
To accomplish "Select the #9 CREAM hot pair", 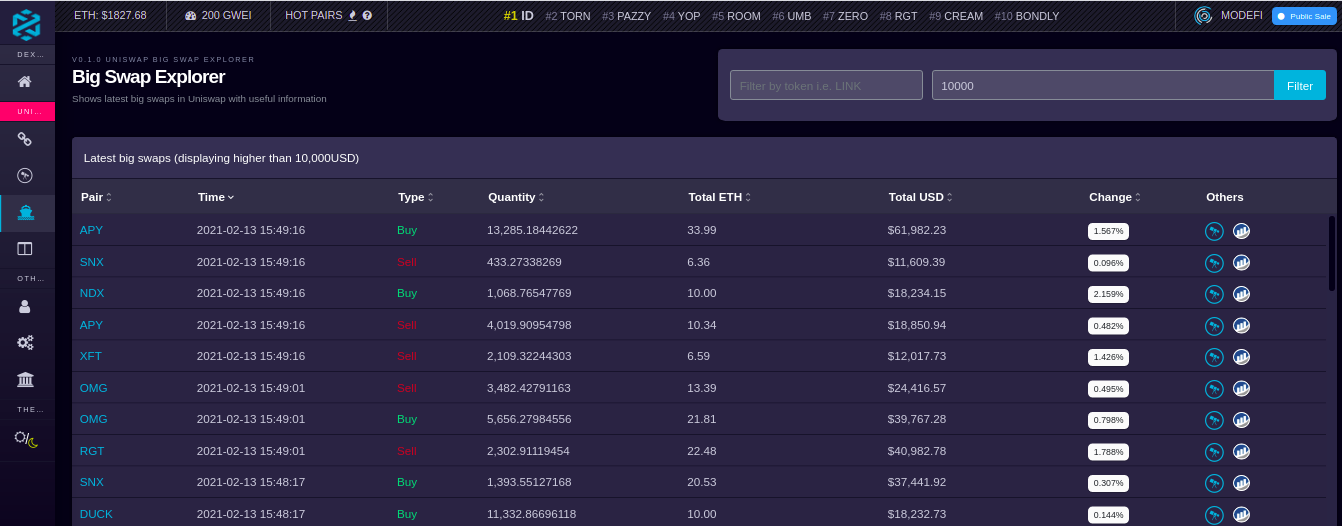I will (x=956, y=16).
